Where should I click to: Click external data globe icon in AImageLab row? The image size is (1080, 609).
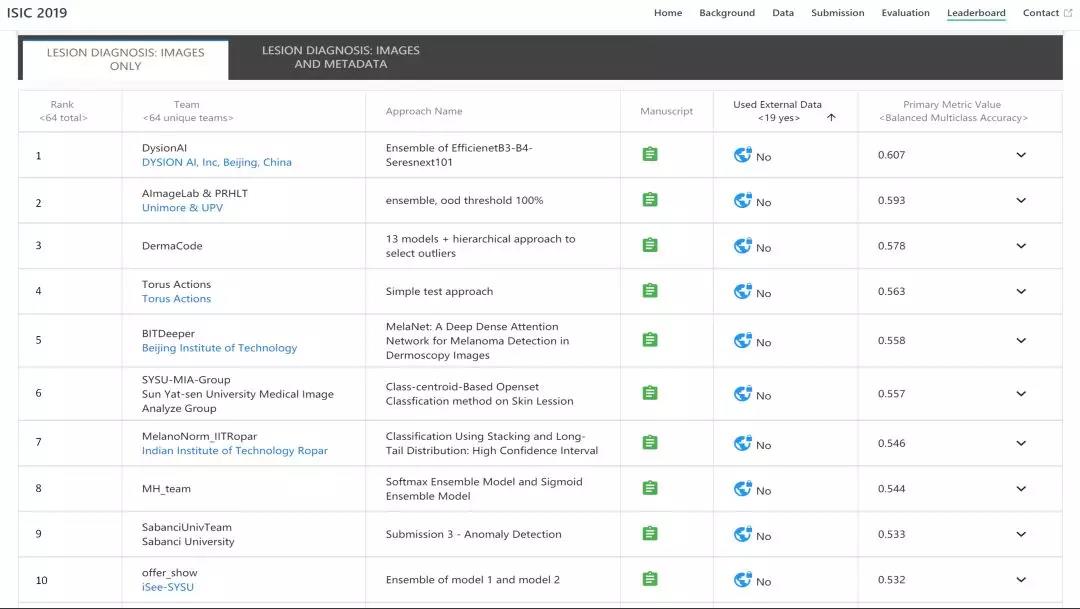tap(742, 200)
